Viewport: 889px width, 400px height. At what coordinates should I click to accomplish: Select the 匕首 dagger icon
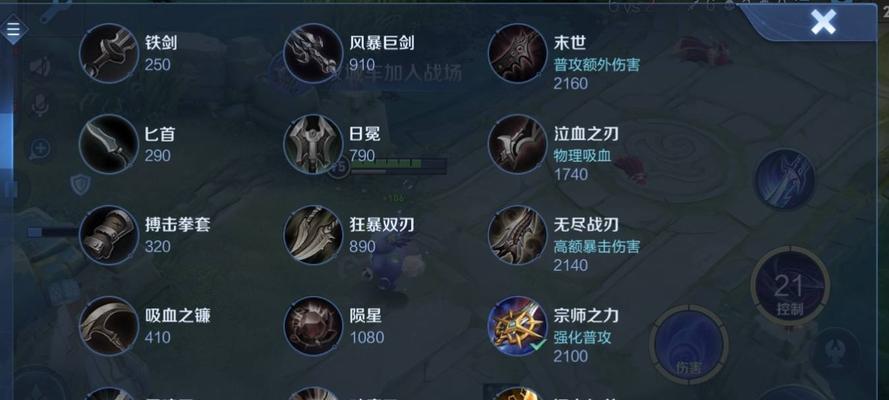[109, 144]
